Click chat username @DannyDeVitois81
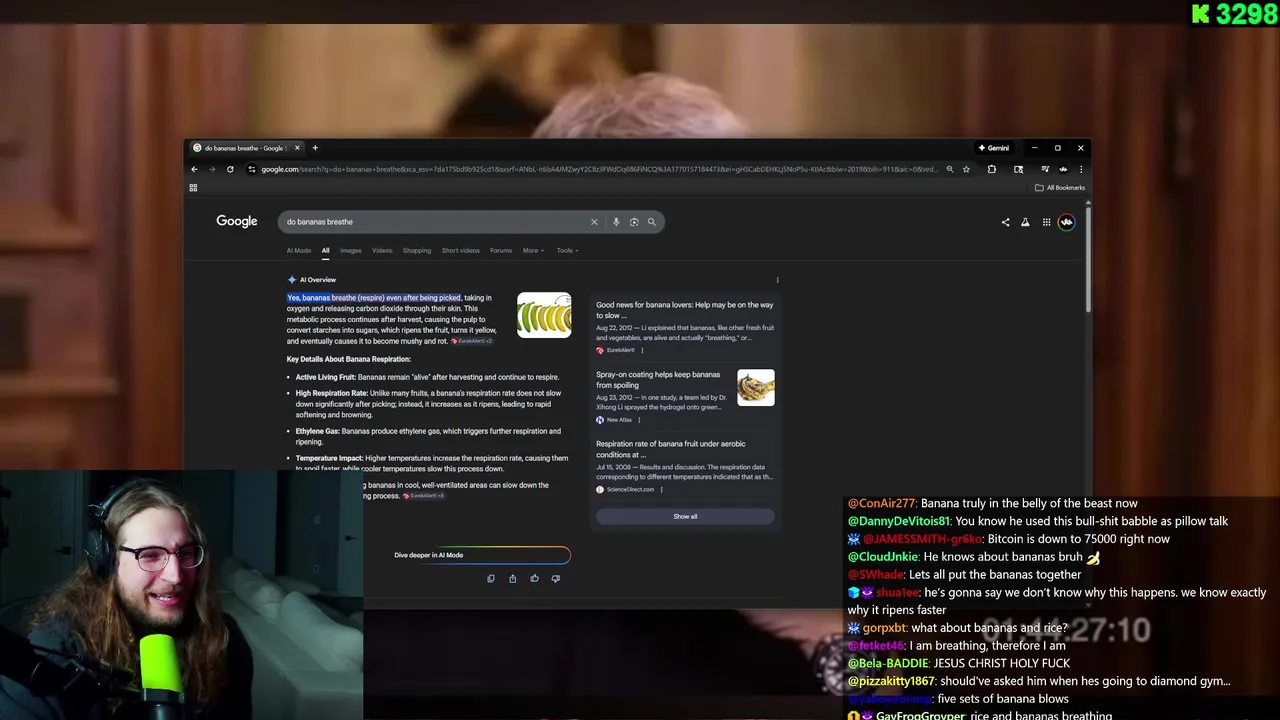This screenshot has width=1280, height=720. click(899, 521)
